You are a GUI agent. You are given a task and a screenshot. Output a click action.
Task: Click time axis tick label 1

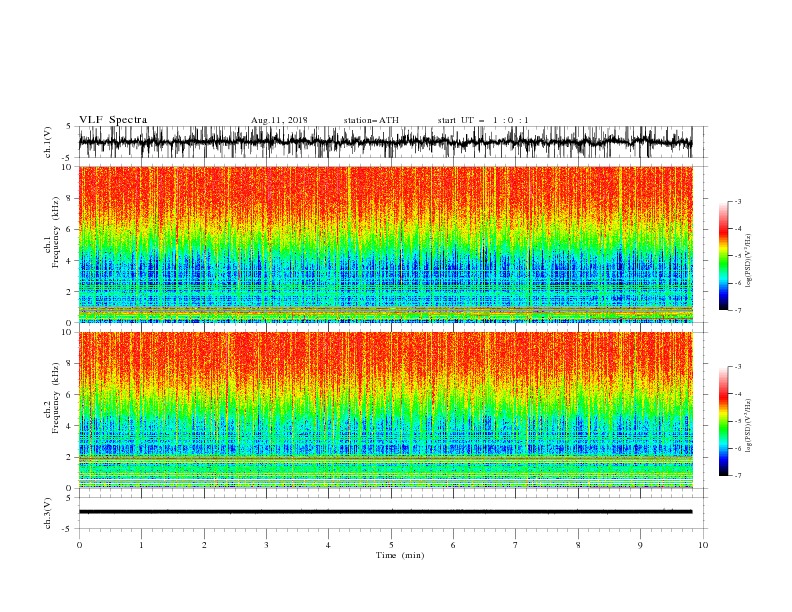pyautogui.click(x=141, y=545)
